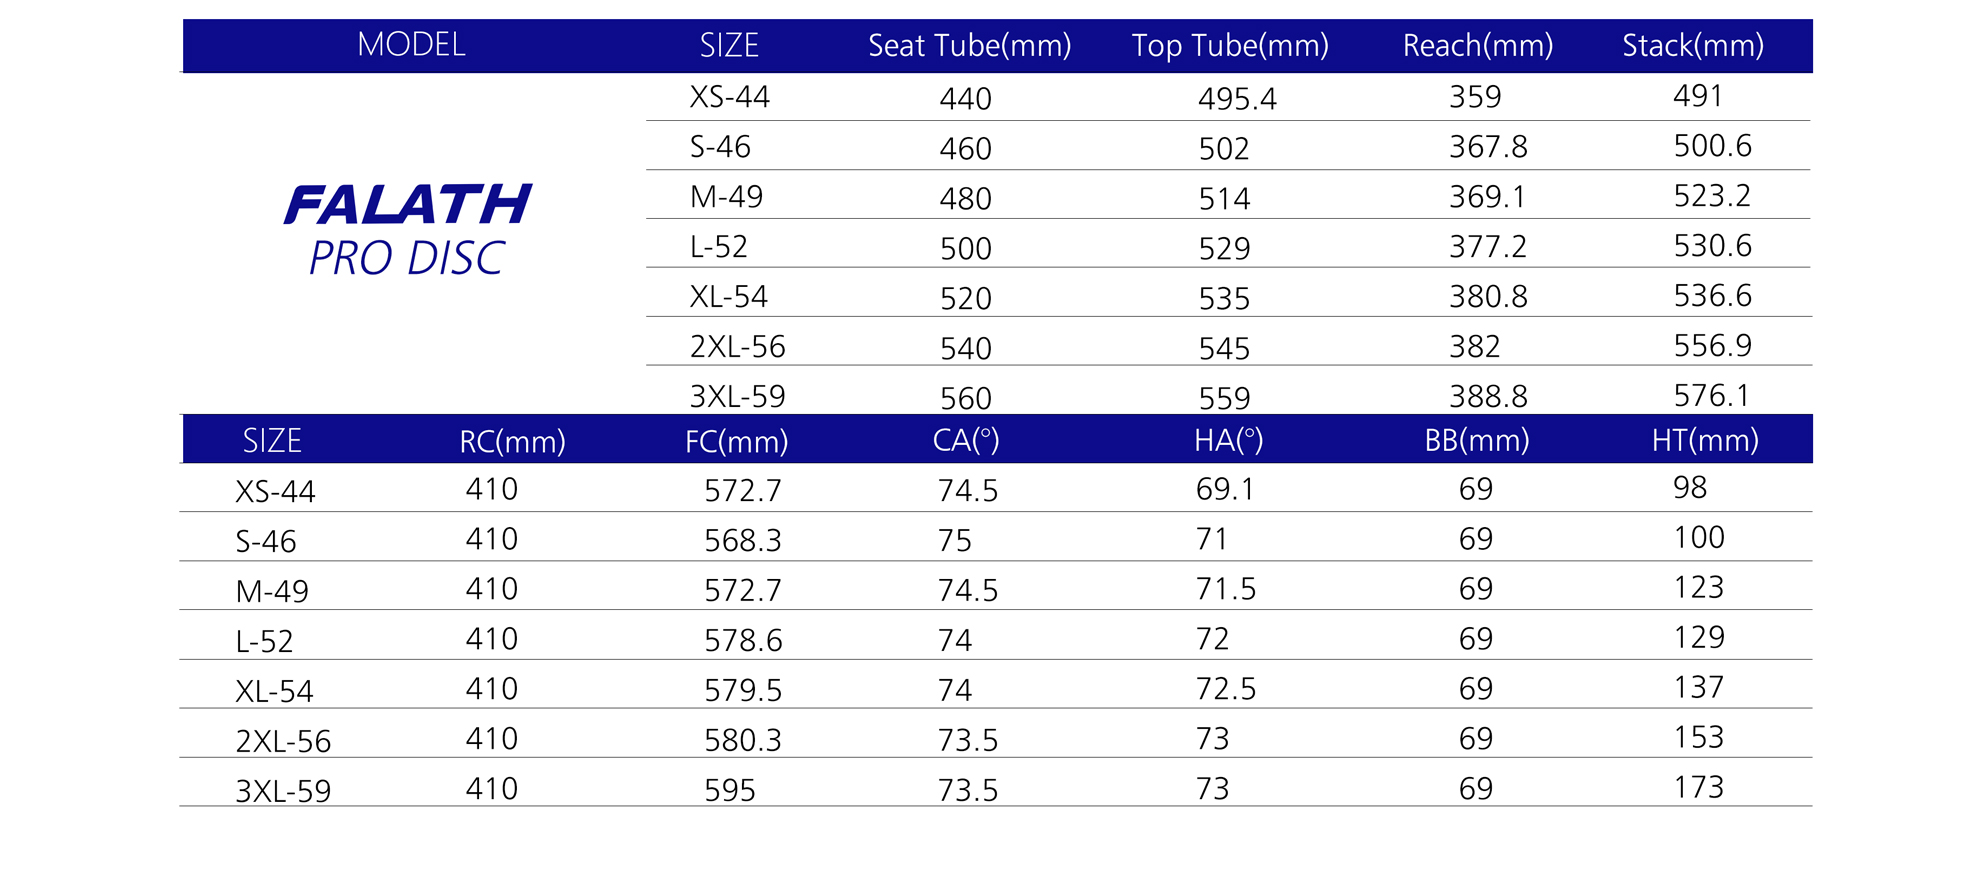Click the MODEL column header

(x=411, y=45)
